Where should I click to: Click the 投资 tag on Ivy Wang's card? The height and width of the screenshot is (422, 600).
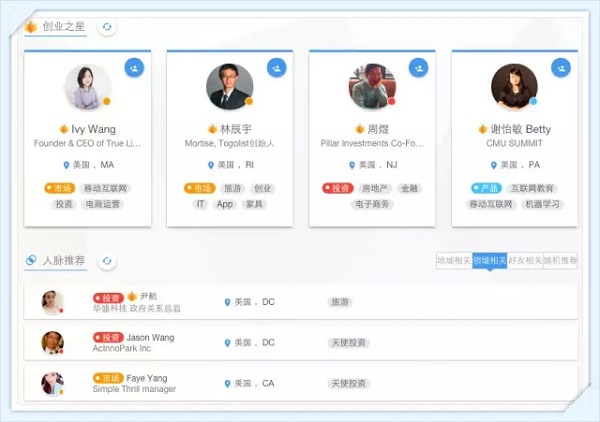pyautogui.click(x=64, y=204)
